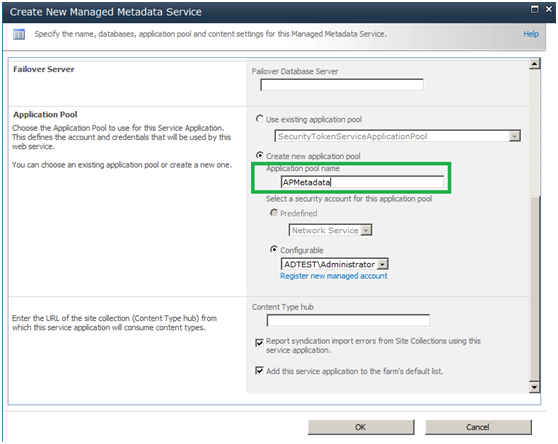Click the scrollbar down arrow
The image size is (558, 444).
coord(534,387)
